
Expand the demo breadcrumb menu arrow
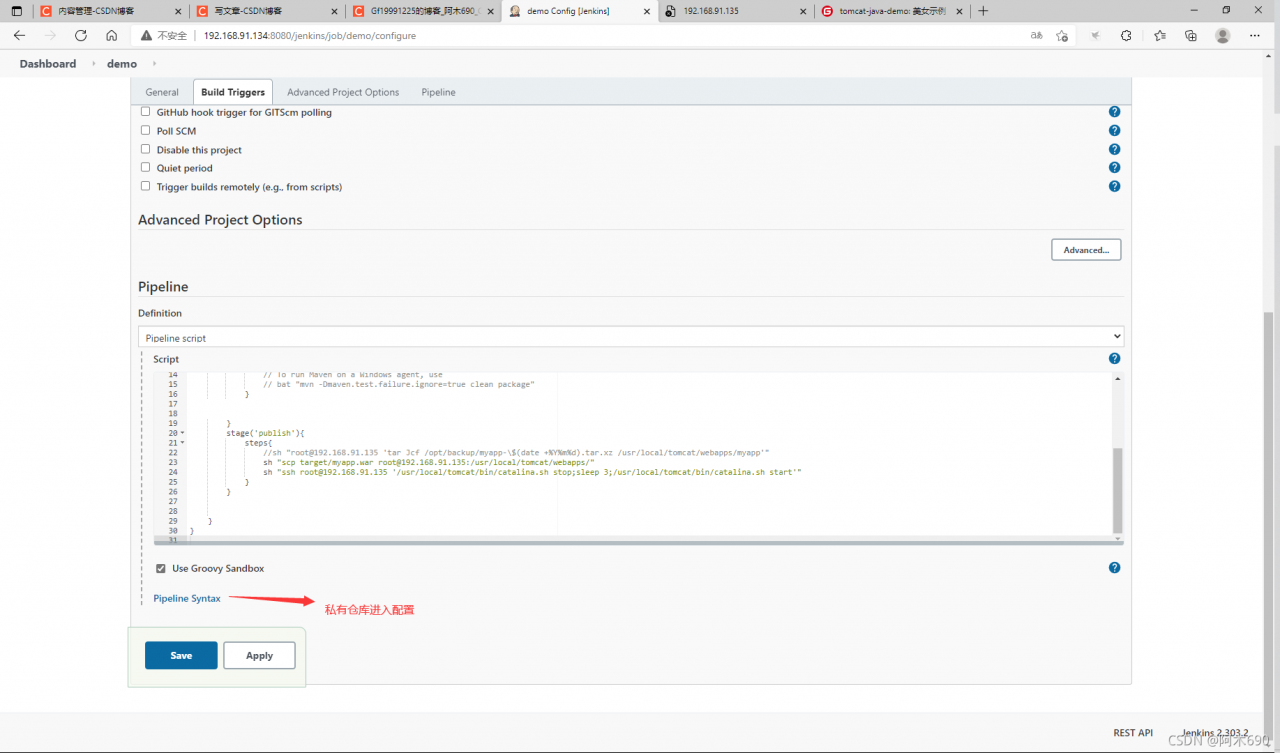(154, 64)
